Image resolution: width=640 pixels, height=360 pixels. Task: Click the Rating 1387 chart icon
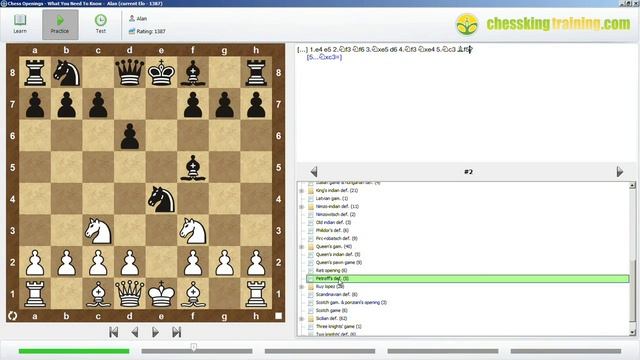pos(132,31)
